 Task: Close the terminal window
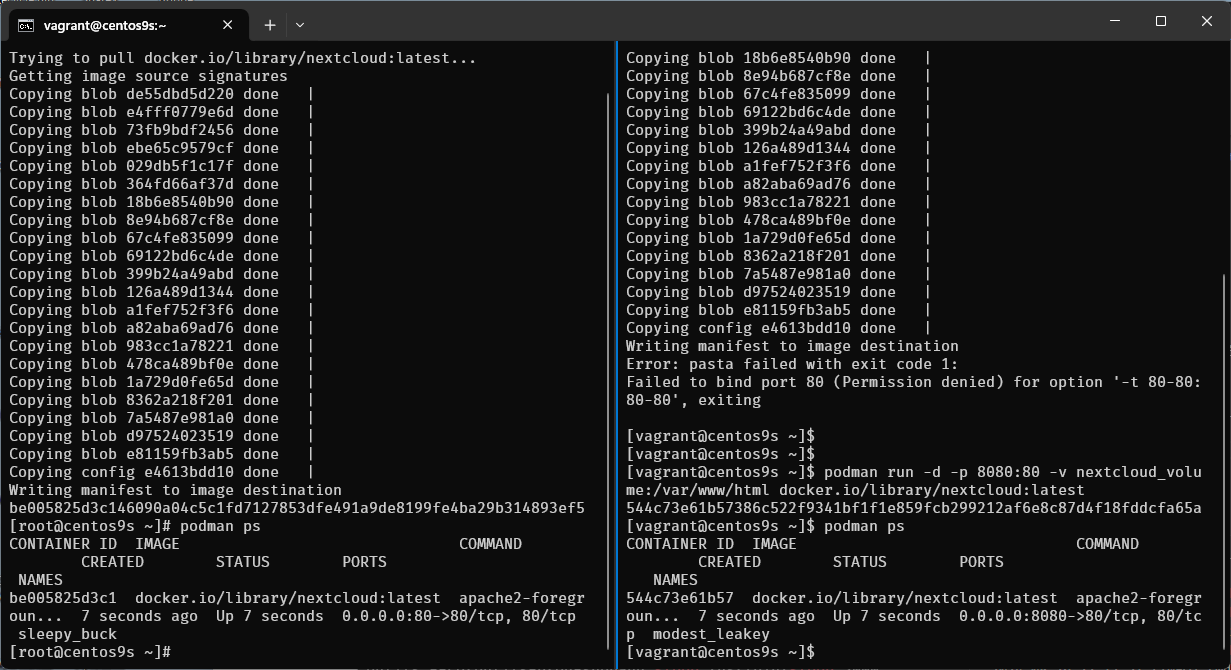click(x=1206, y=22)
